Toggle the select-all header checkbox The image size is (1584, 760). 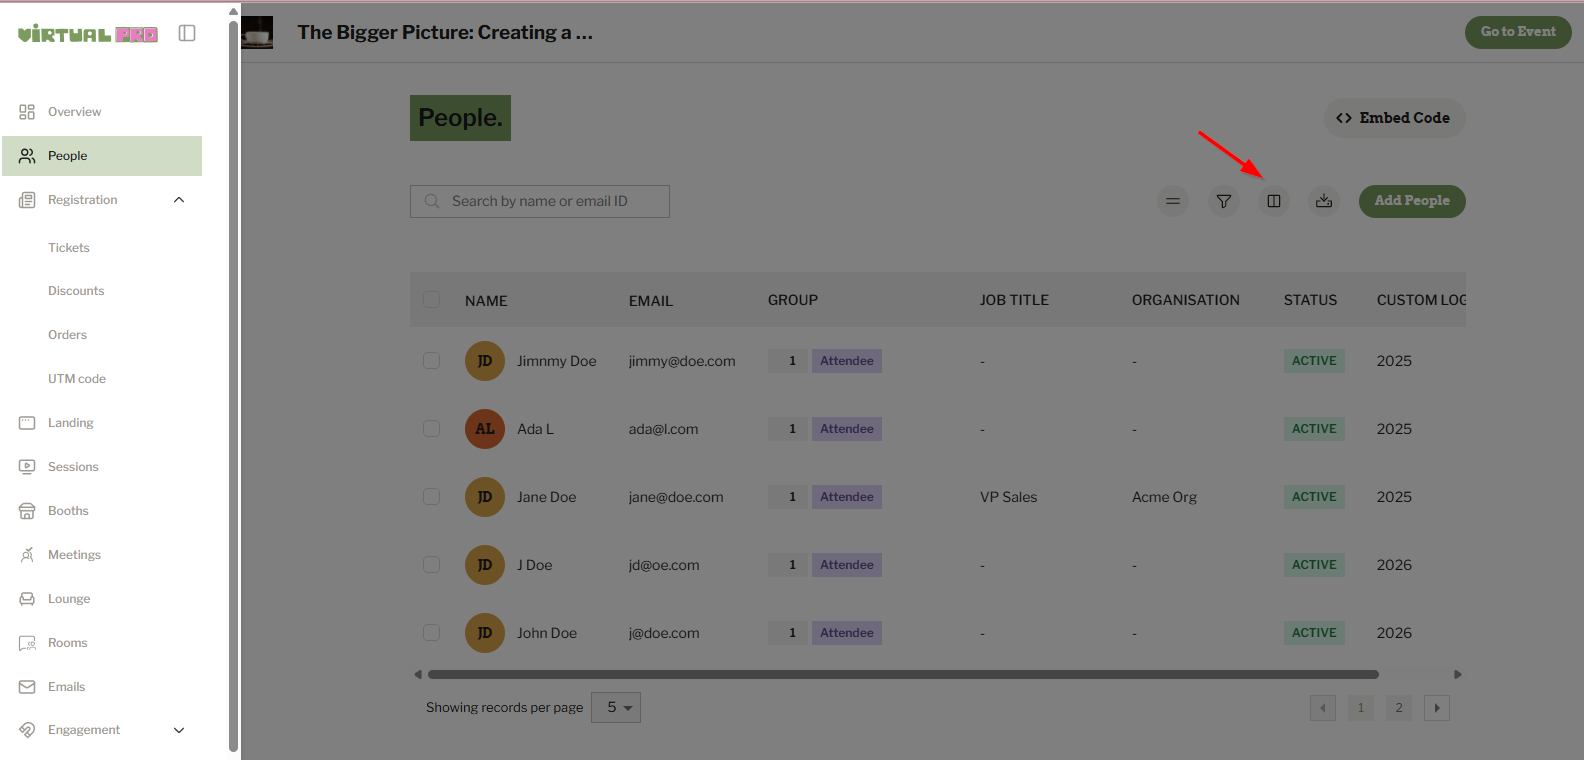coord(431,300)
